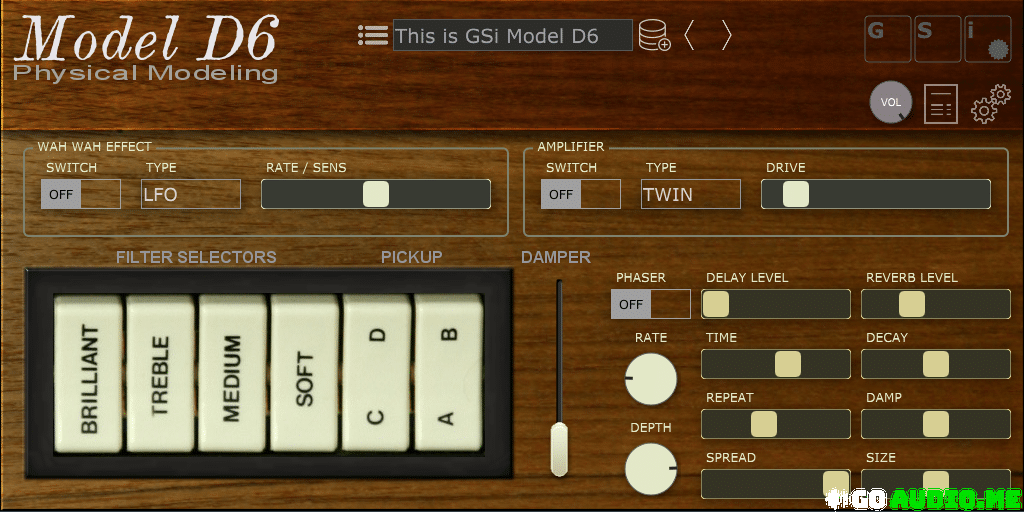Click the reverb DAMP slider handle
1024x512 pixels.
click(x=936, y=424)
